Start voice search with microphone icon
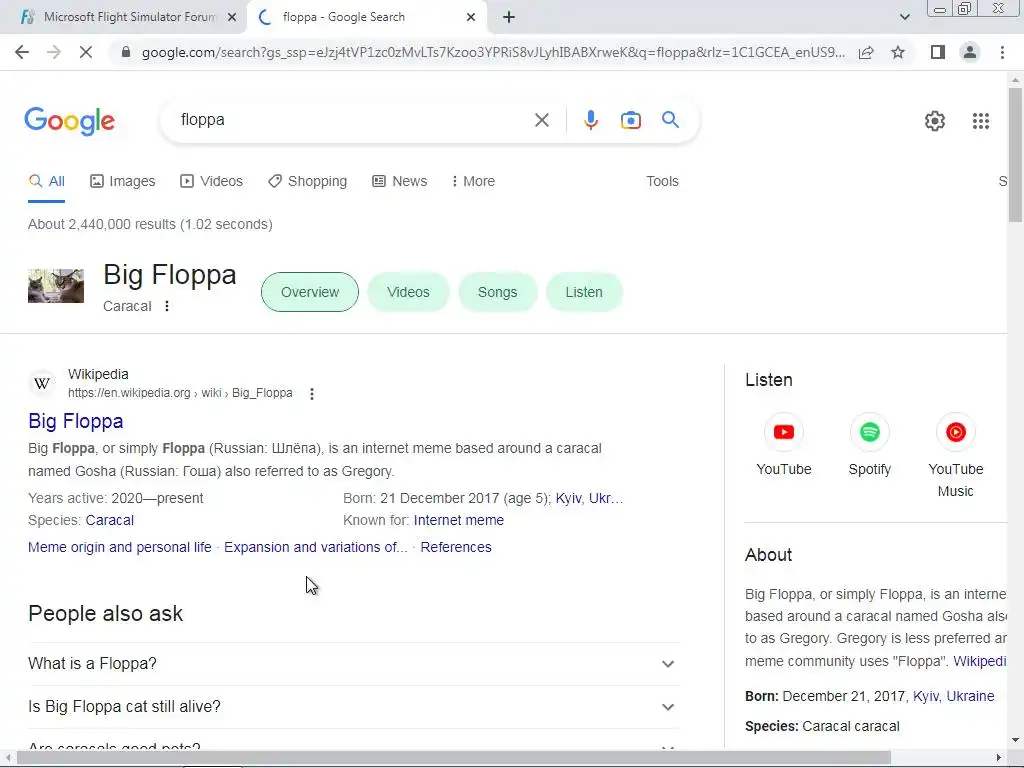The width and height of the screenshot is (1024, 768). coord(590,120)
